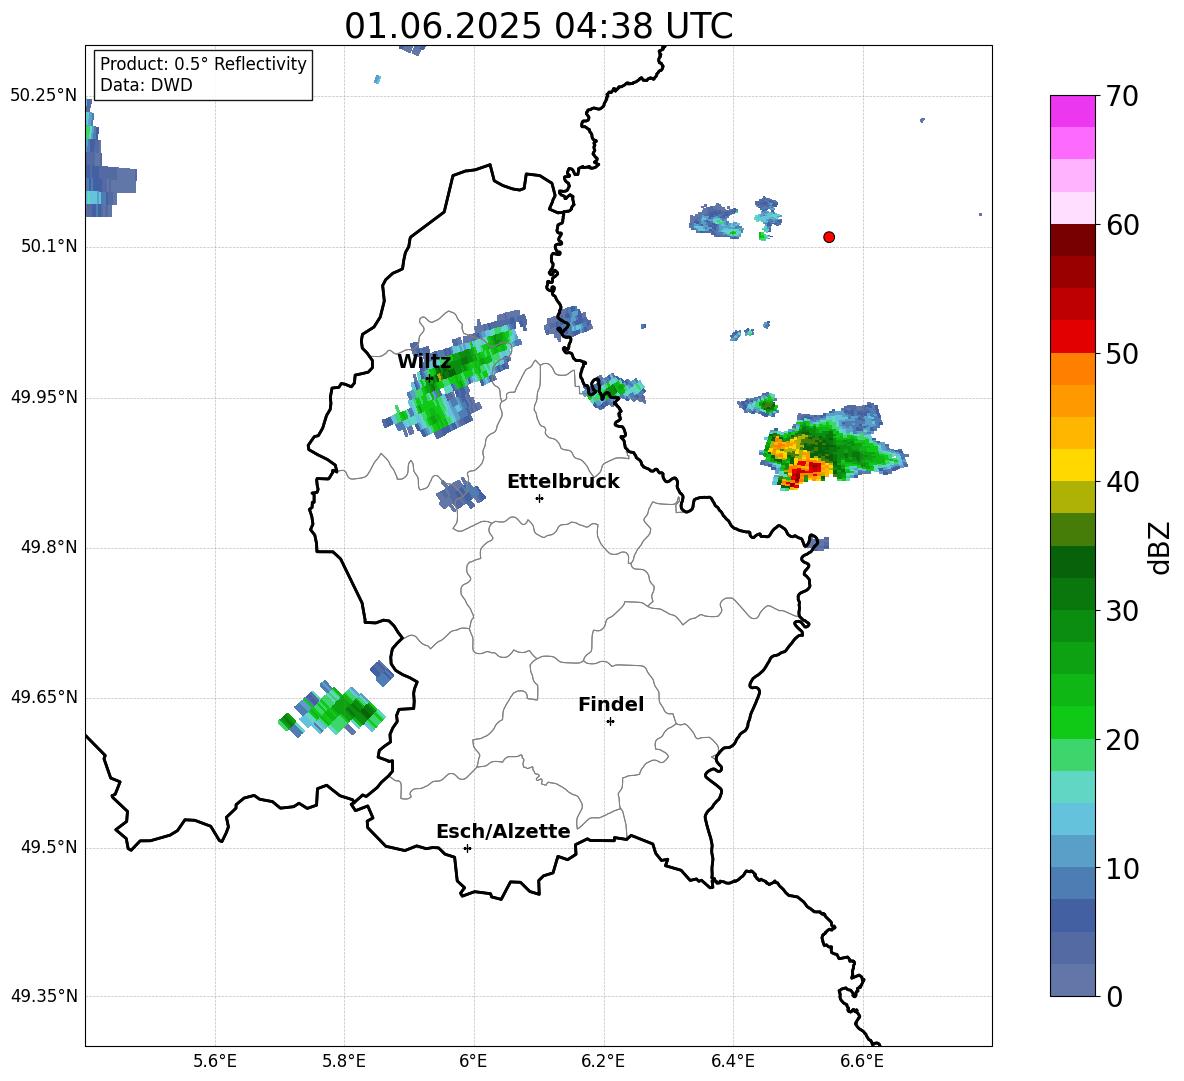1184x1081 pixels.
Task: Click the 6.2°E longitude label
Action: (603, 1061)
